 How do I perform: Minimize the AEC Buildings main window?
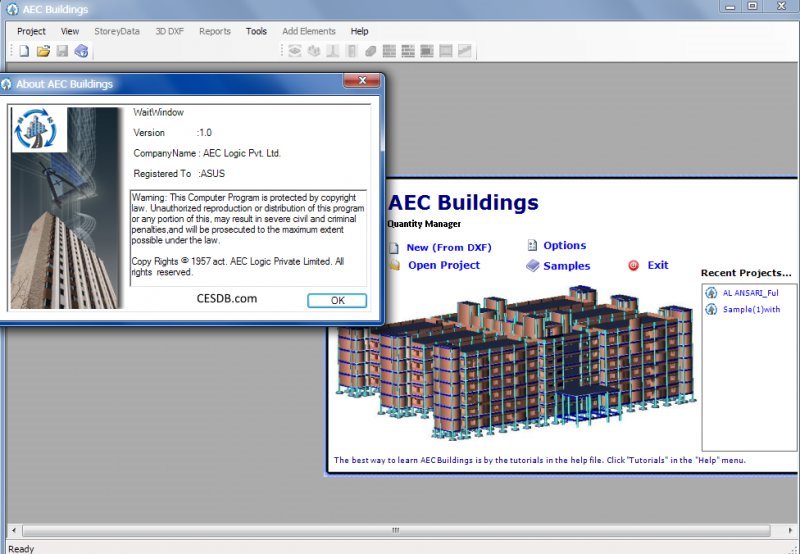click(x=731, y=6)
